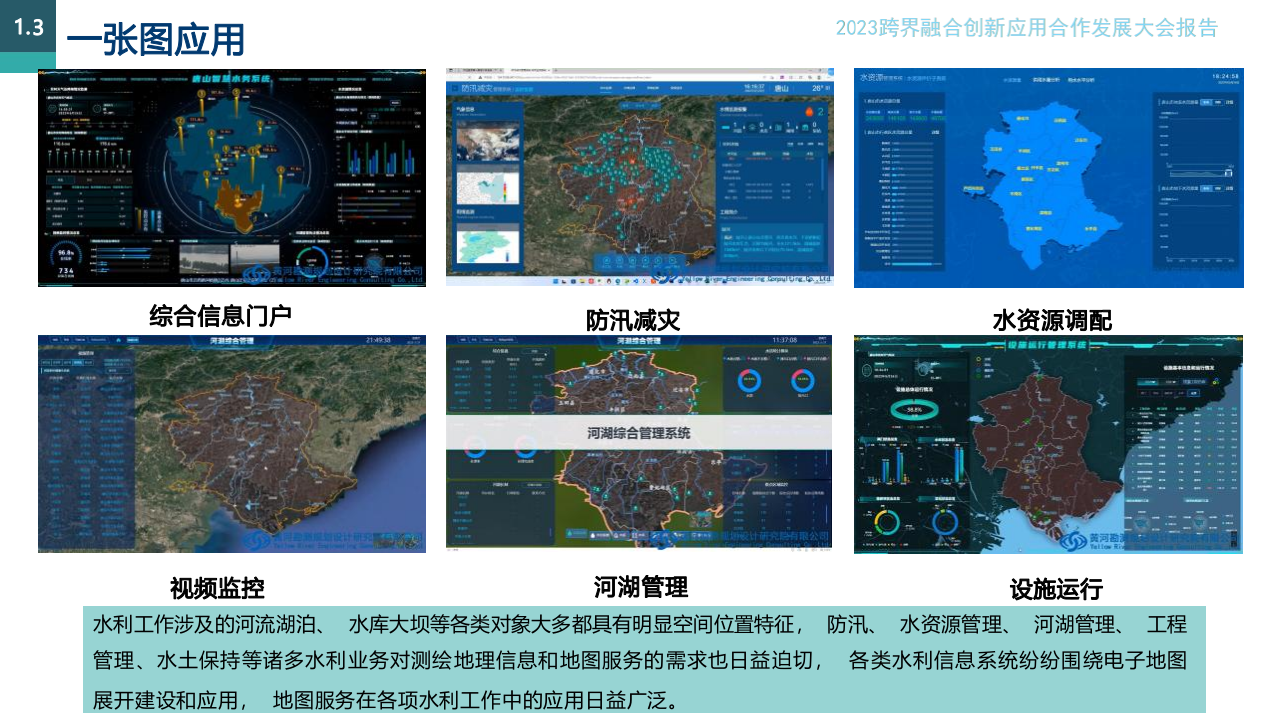Open the pill-shaped dropdown in 河湖管理 综合信息 panel
Image resolution: width=1280 pixels, height=720 pixels.
534,352
